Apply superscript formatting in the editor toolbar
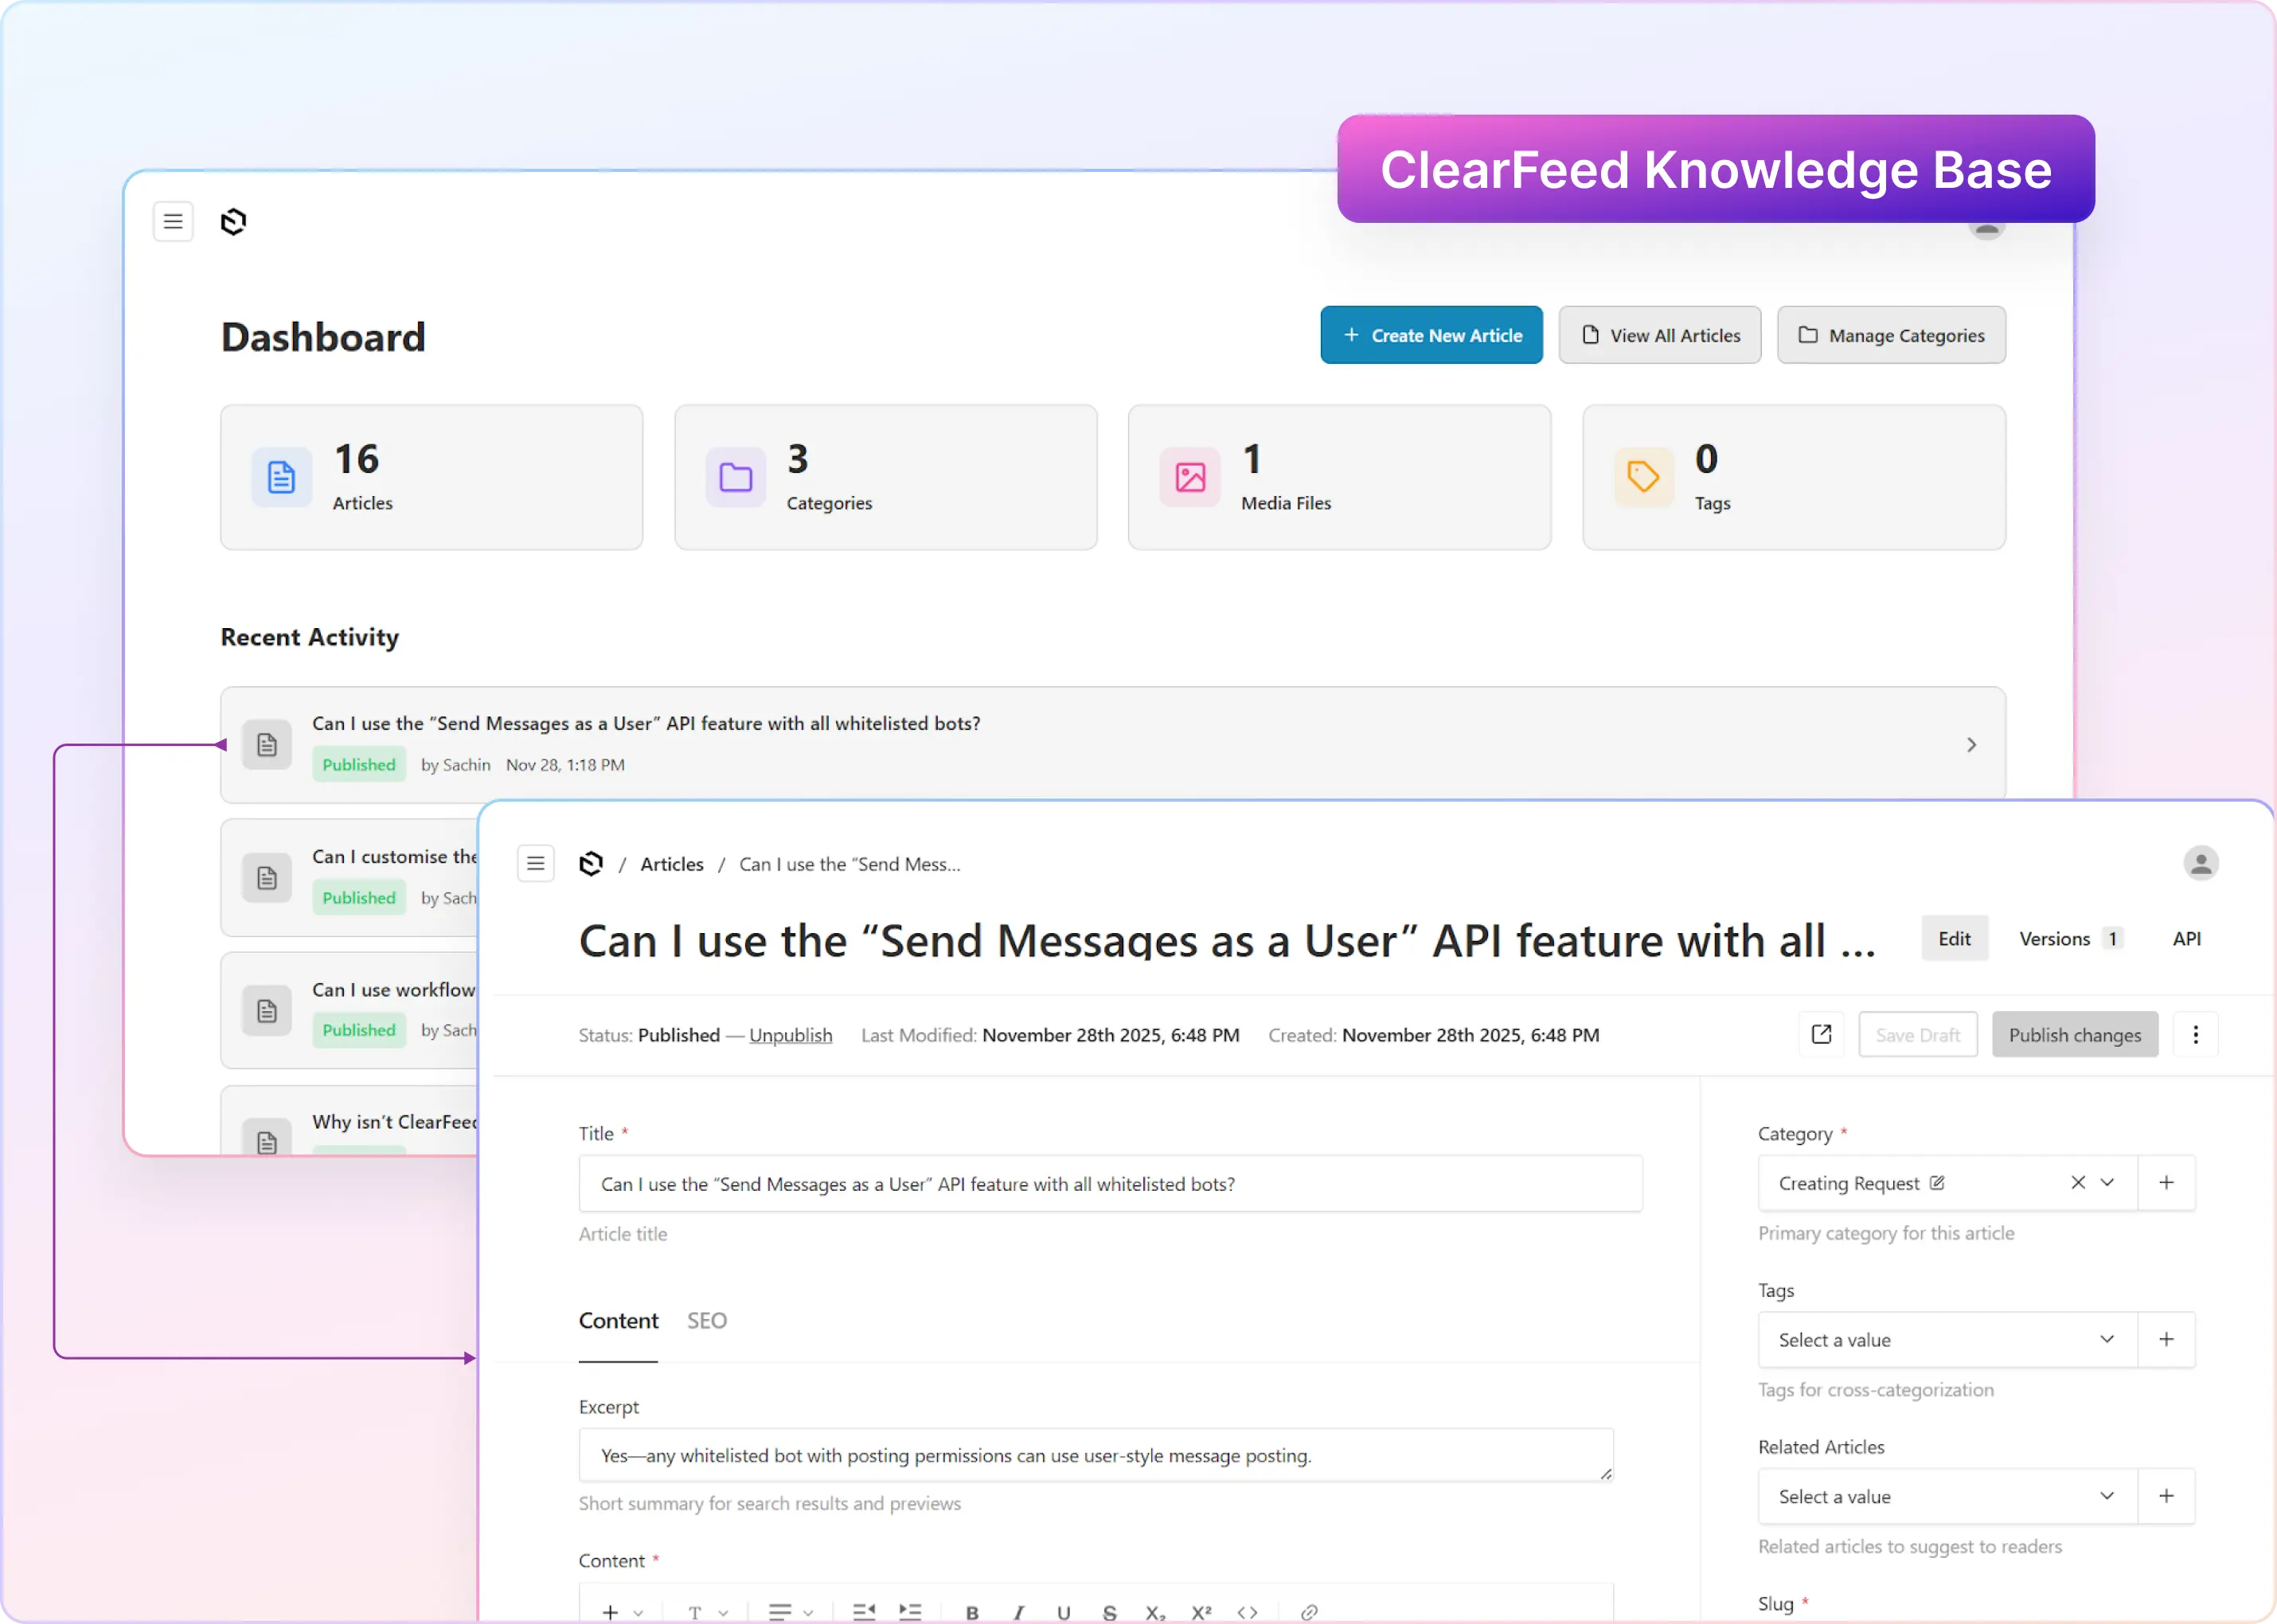 coord(1200,1611)
